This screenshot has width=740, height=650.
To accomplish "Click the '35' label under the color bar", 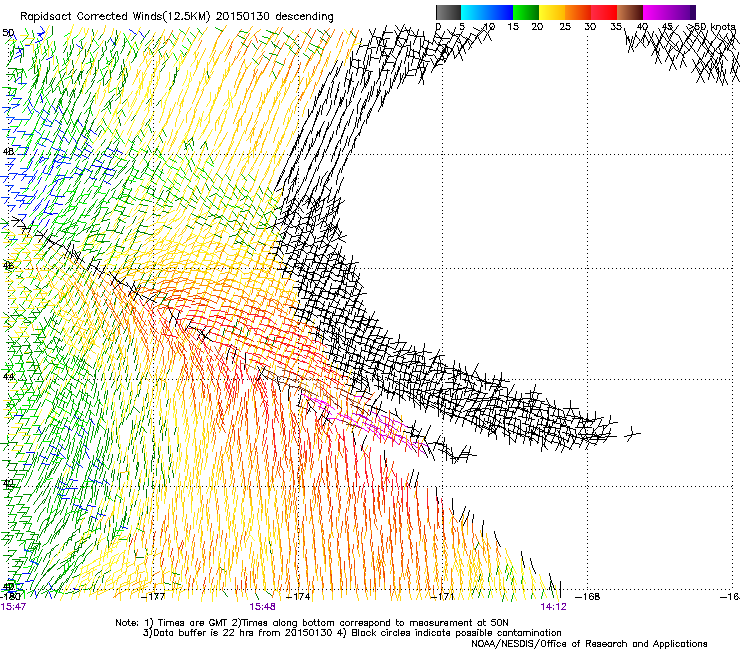I will click(616, 27).
